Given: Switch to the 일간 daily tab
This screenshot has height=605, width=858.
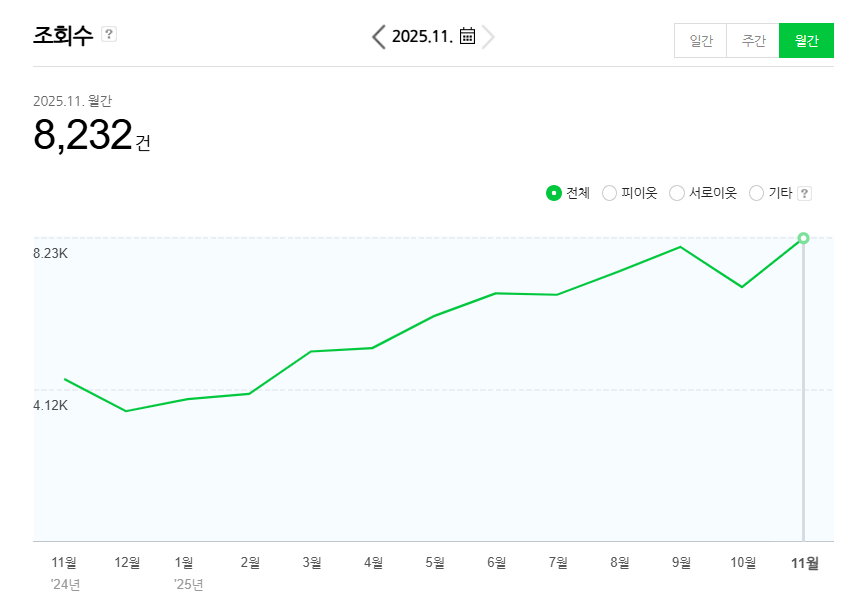Looking at the screenshot, I should point(700,41).
